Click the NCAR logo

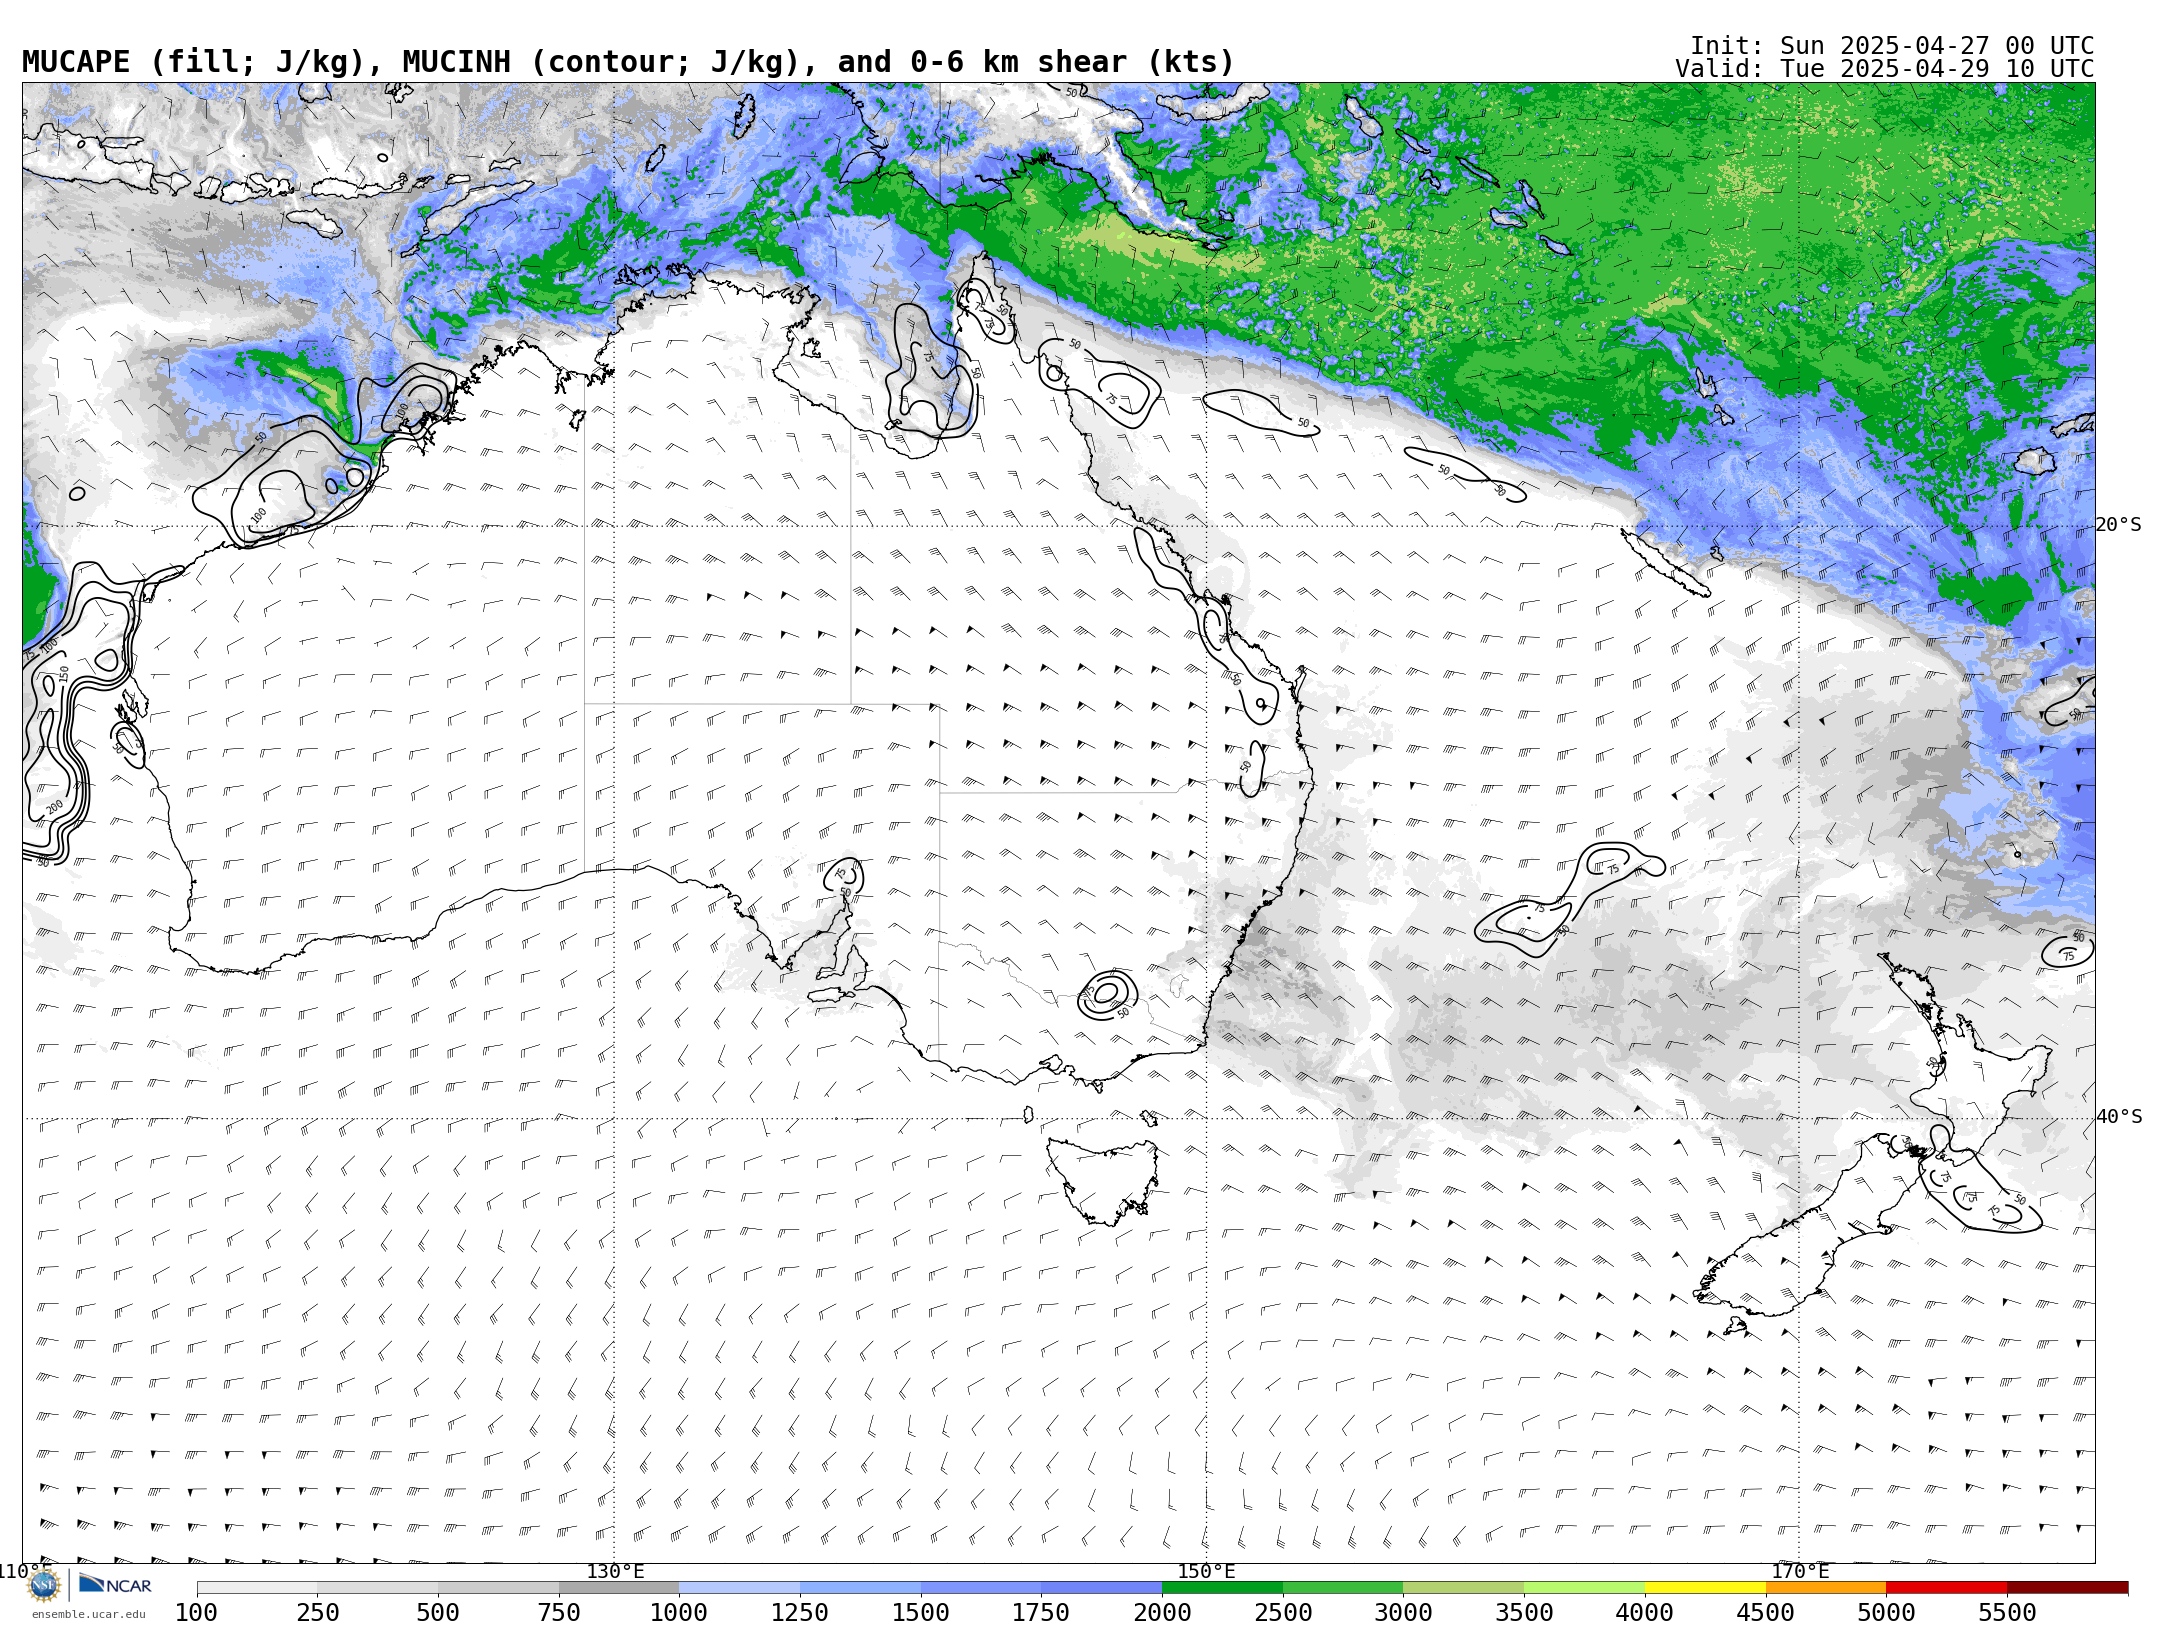coord(115,1584)
